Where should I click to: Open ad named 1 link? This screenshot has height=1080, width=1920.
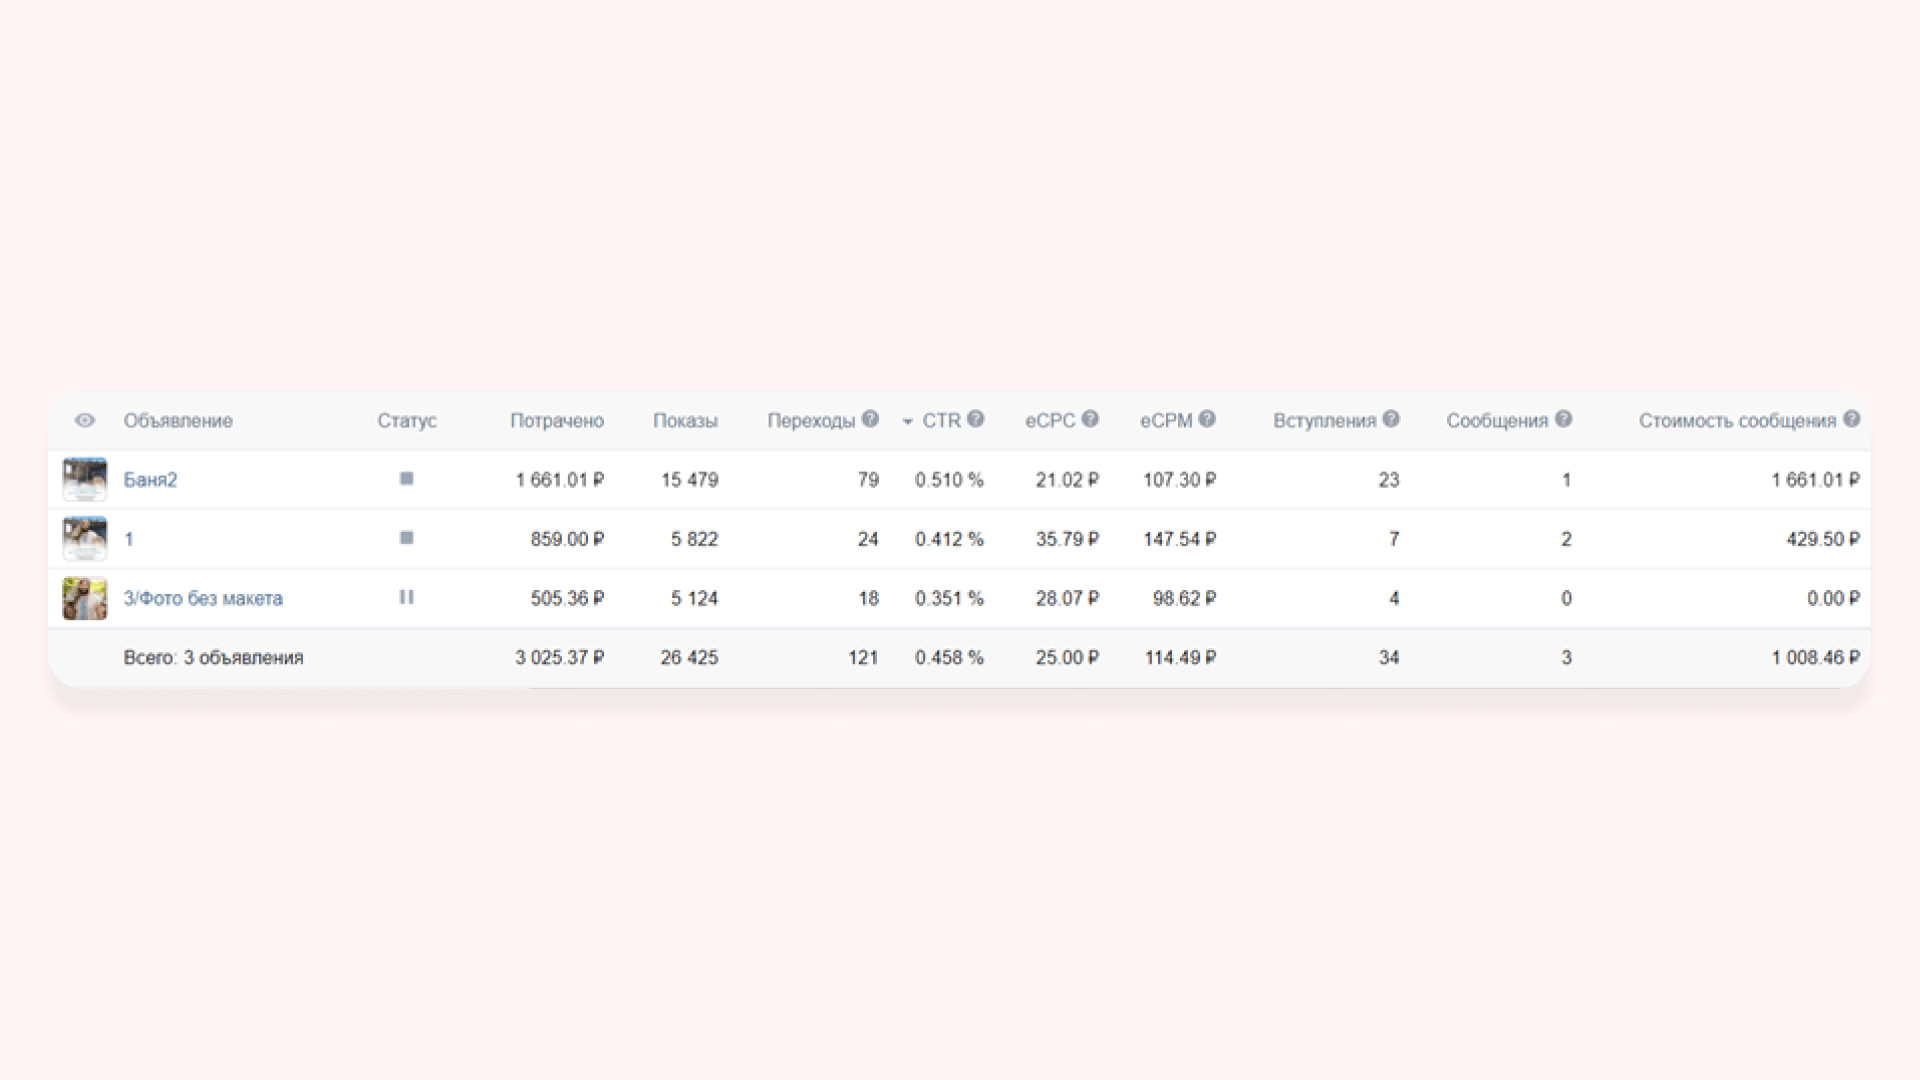(x=128, y=539)
